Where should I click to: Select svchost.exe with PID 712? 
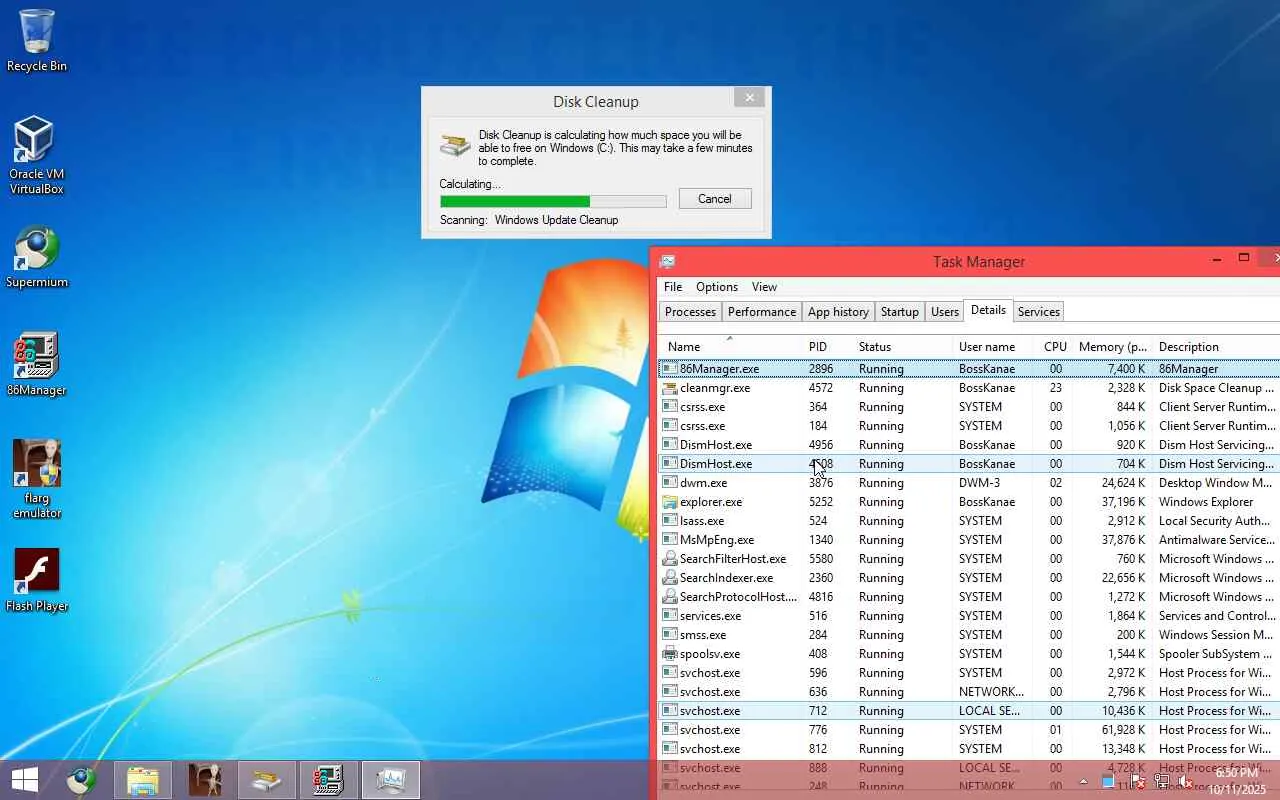pyautogui.click(x=710, y=711)
